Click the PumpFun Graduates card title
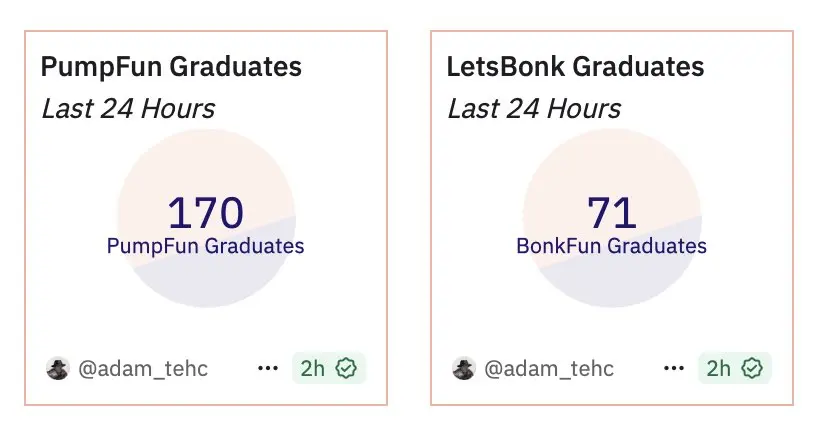Viewport: 818px width, 434px height. (171, 67)
